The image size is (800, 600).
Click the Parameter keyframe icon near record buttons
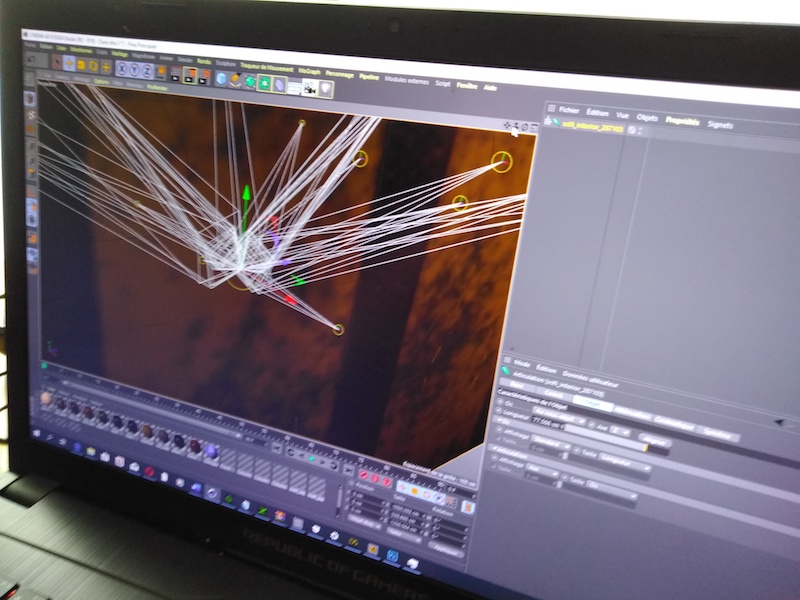tap(439, 498)
